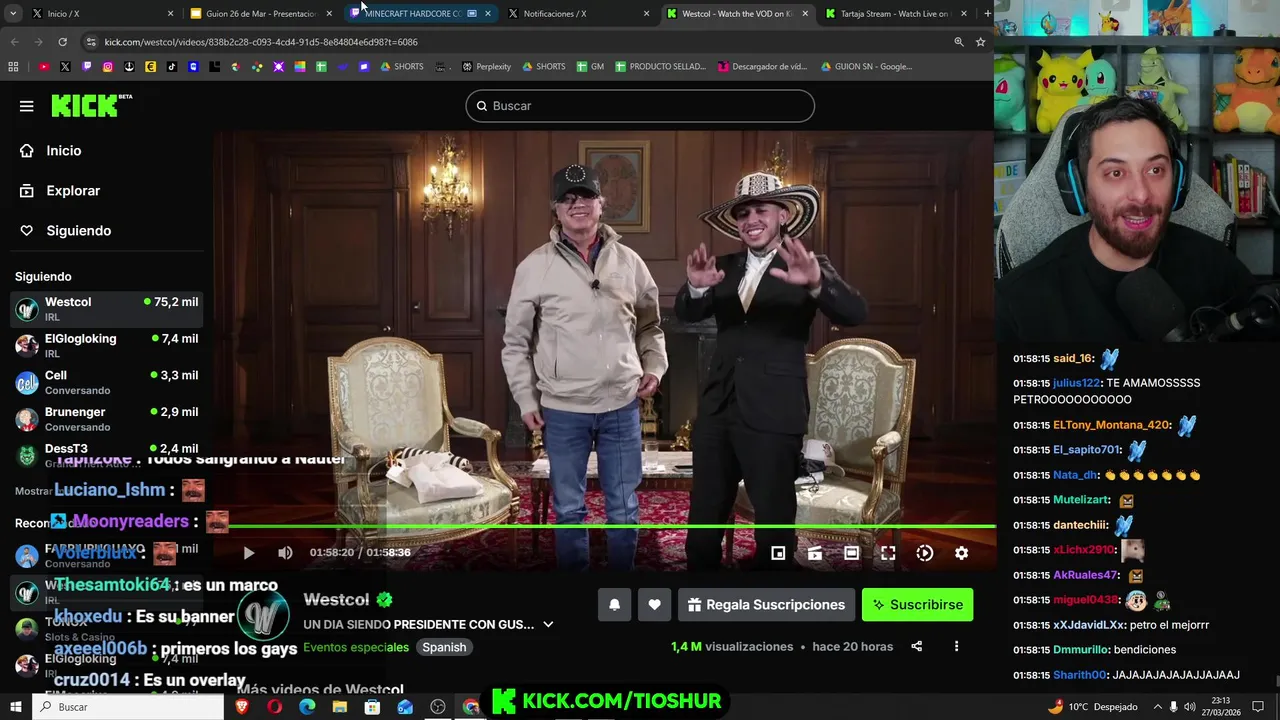Open system volume icon in tray

point(1188,707)
